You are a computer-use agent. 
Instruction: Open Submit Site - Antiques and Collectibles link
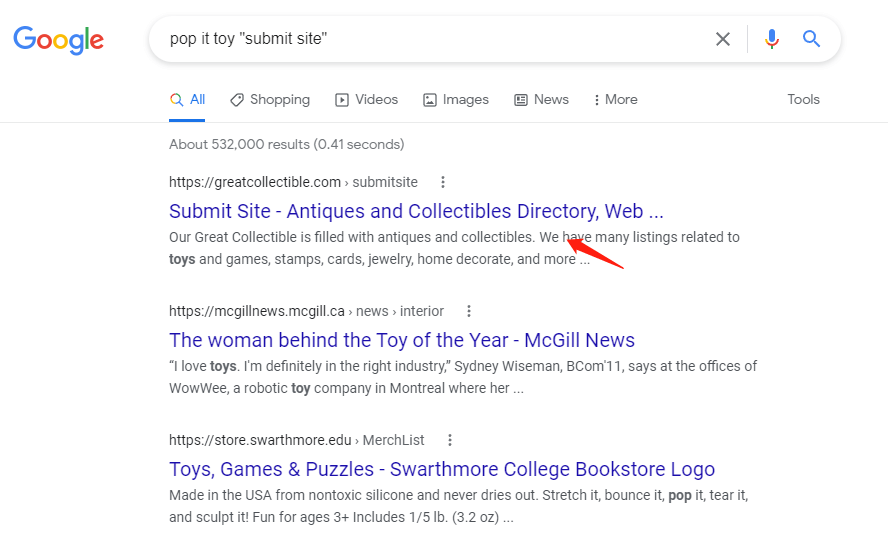coord(416,211)
